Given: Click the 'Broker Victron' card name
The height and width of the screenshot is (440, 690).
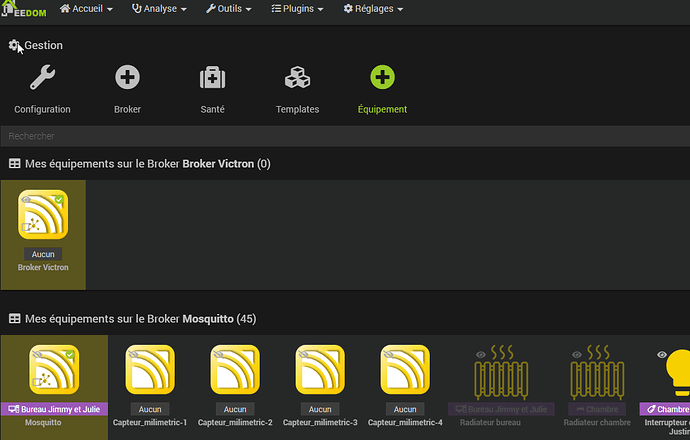Looking at the screenshot, I should pos(43,267).
